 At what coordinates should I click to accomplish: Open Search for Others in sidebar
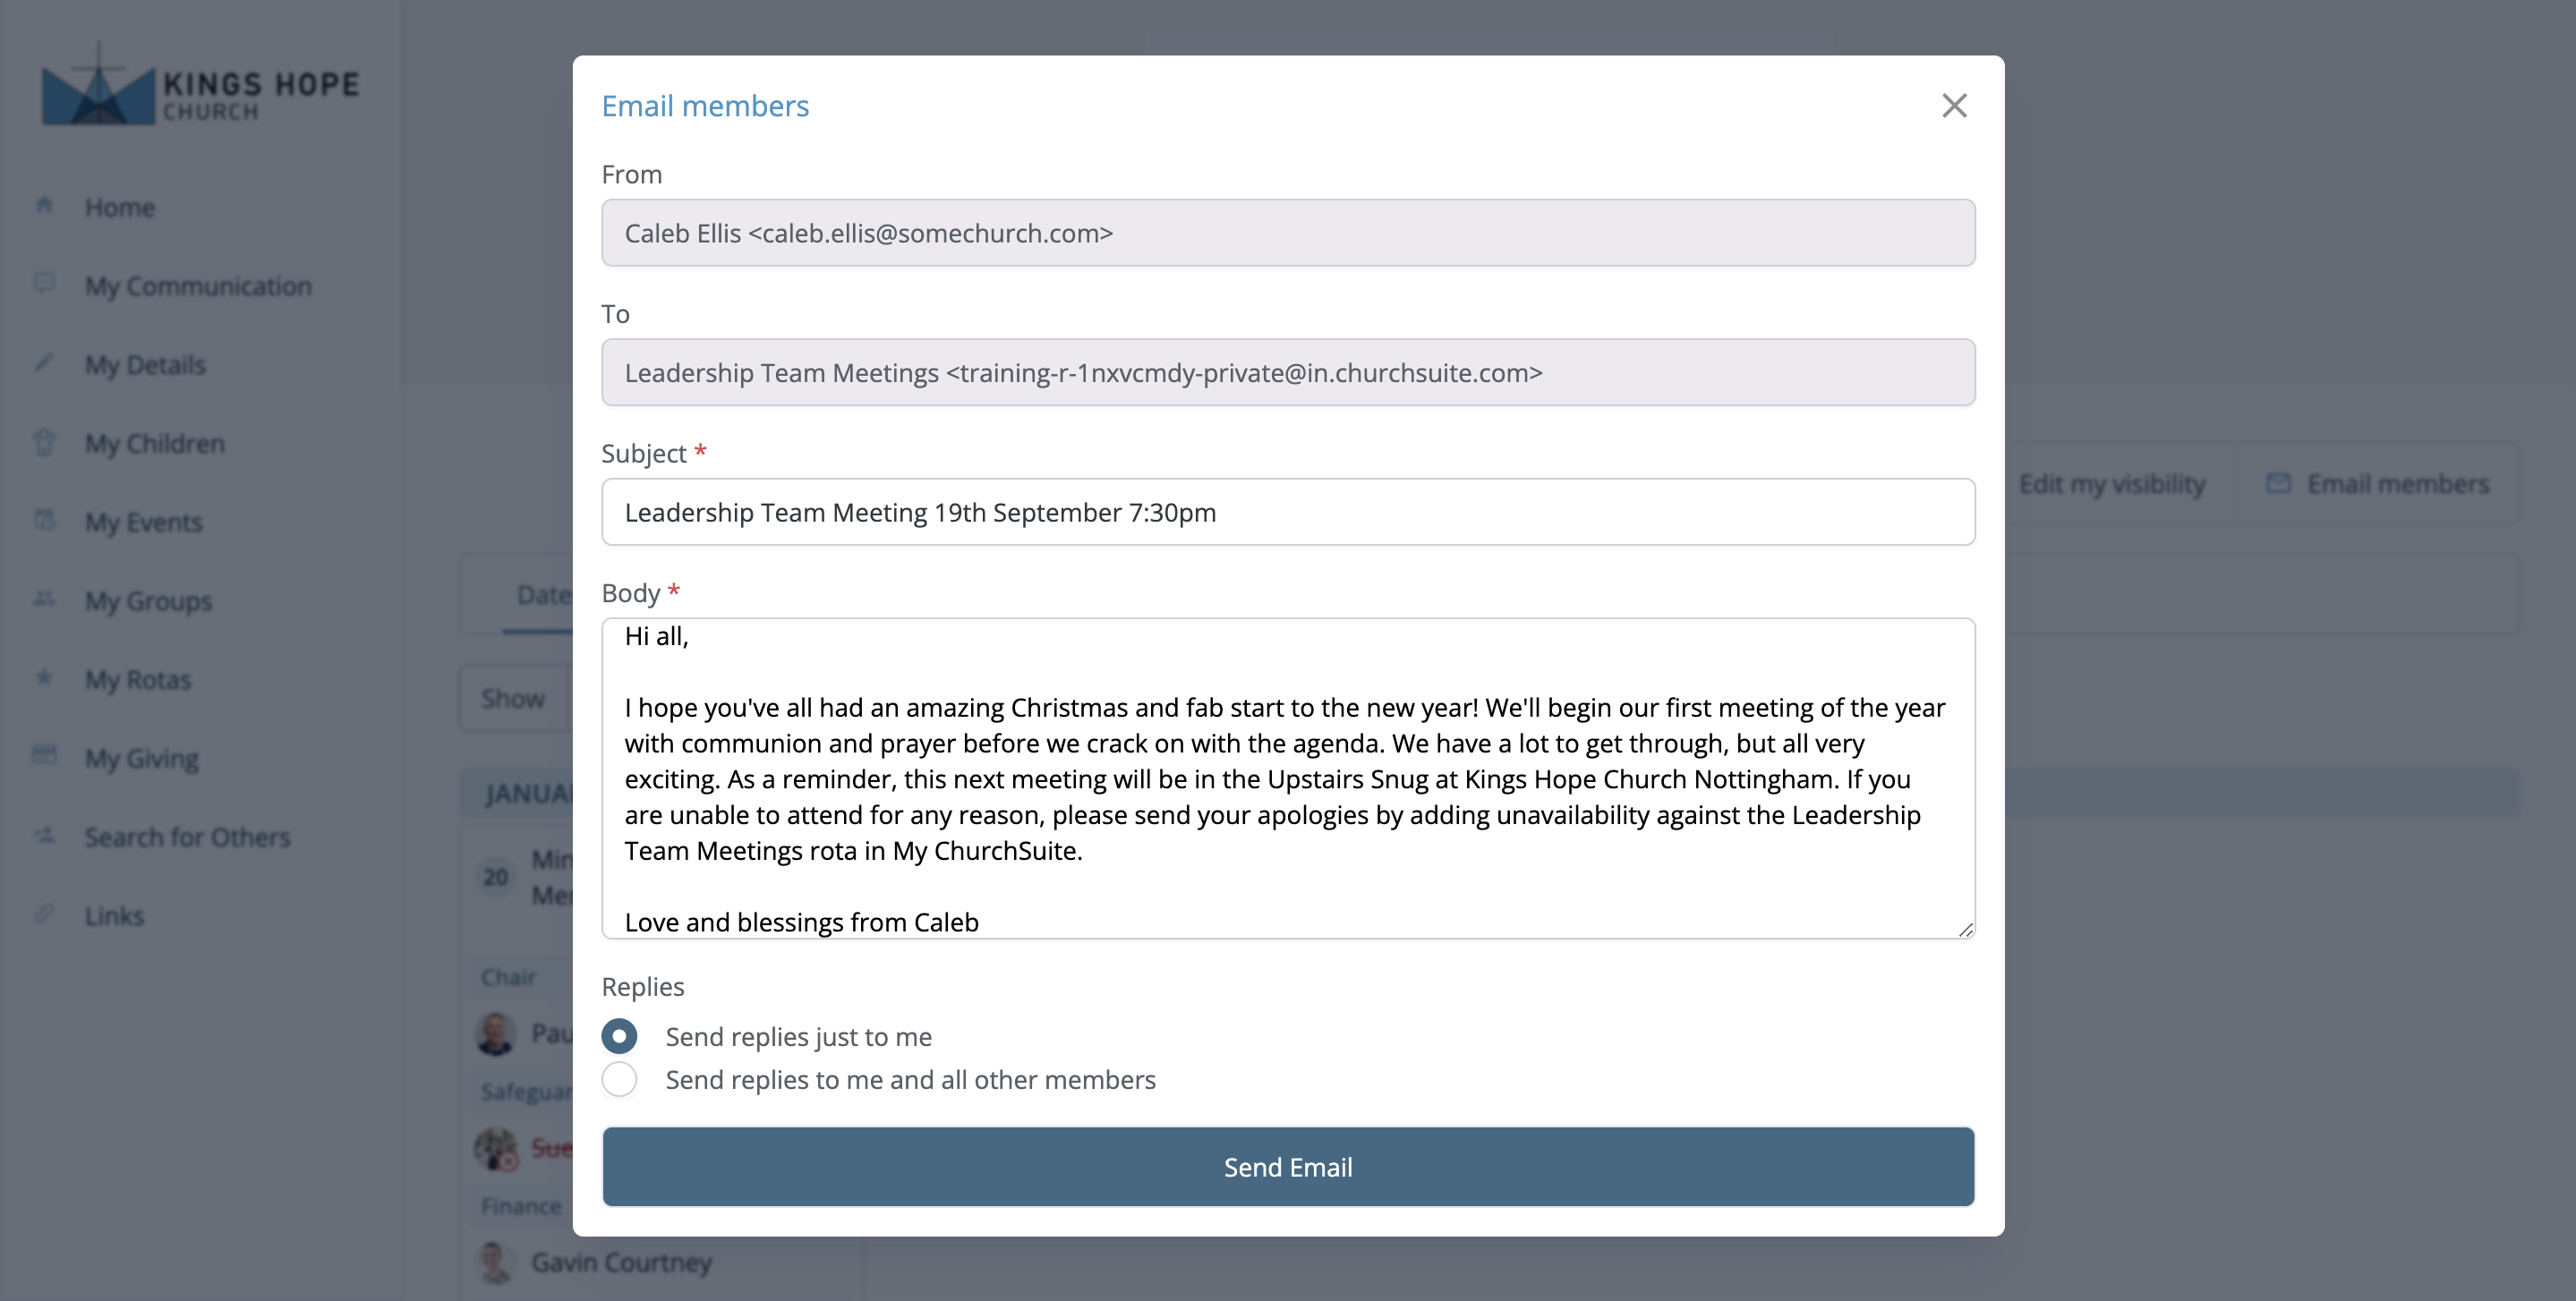tap(187, 837)
